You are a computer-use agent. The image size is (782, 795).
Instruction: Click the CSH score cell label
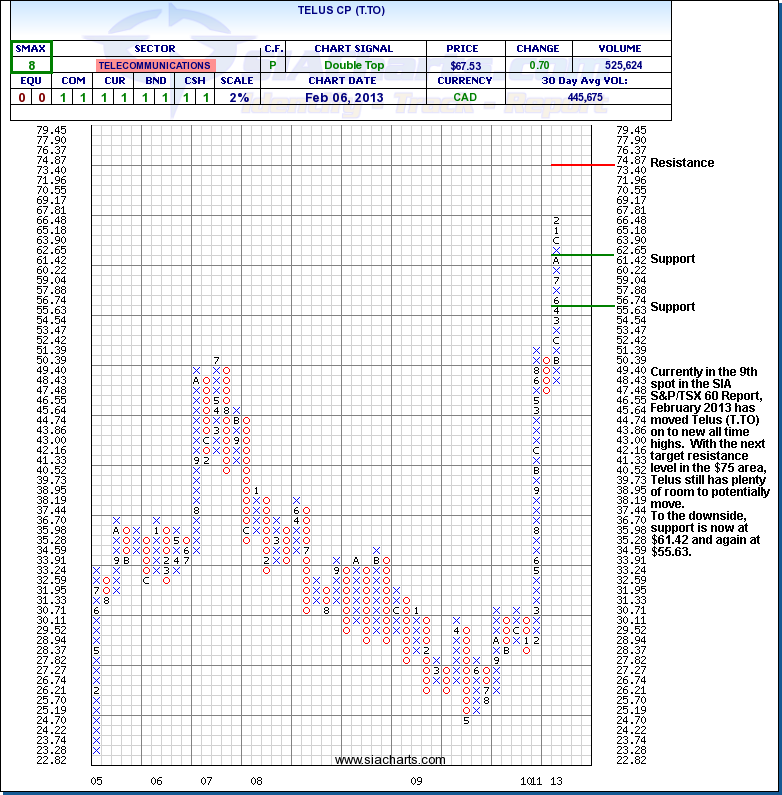pyautogui.click(x=194, y=81)
